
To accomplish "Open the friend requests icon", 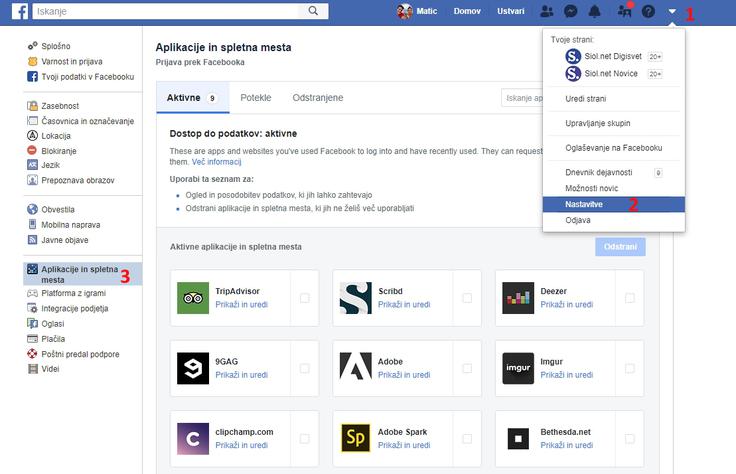I will (546, 11).
